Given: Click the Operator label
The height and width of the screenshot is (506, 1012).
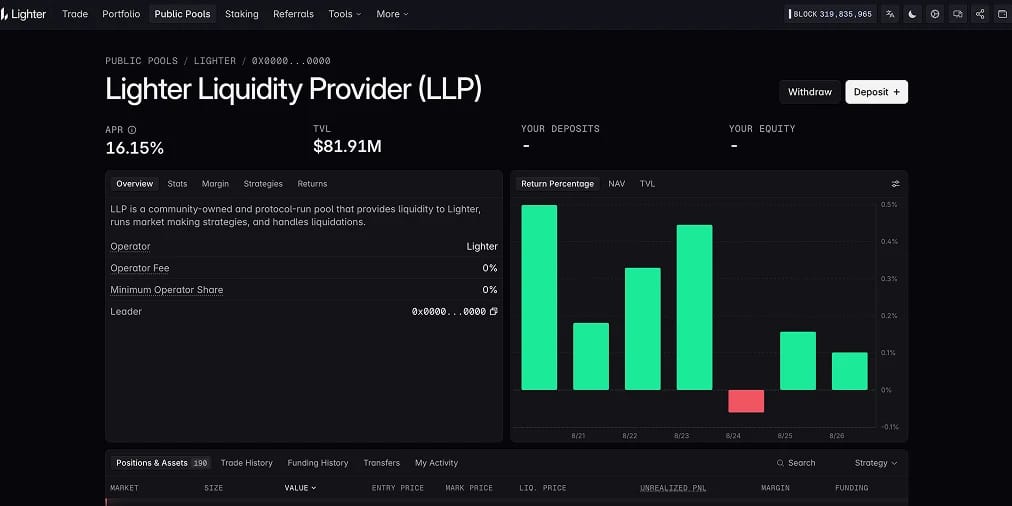Looking at the screenshot, I should click(130, 247).
